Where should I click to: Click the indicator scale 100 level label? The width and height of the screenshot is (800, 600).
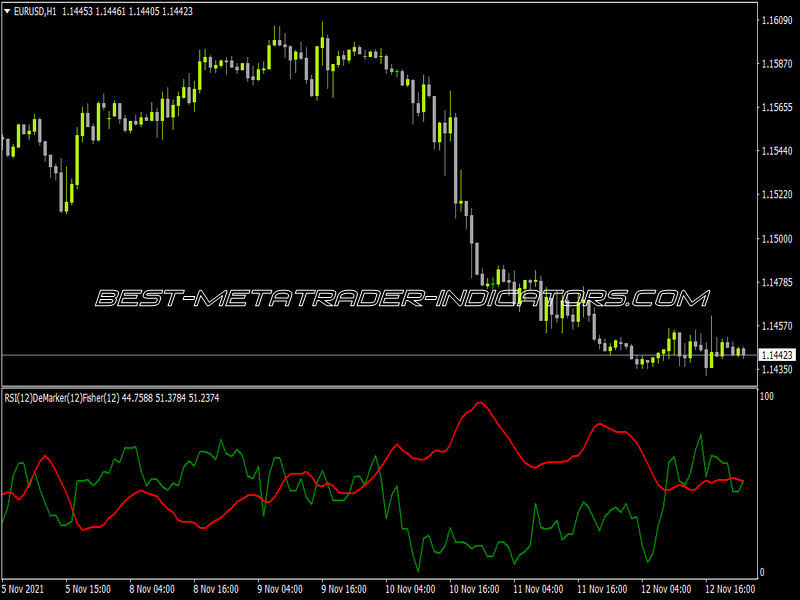767,396
